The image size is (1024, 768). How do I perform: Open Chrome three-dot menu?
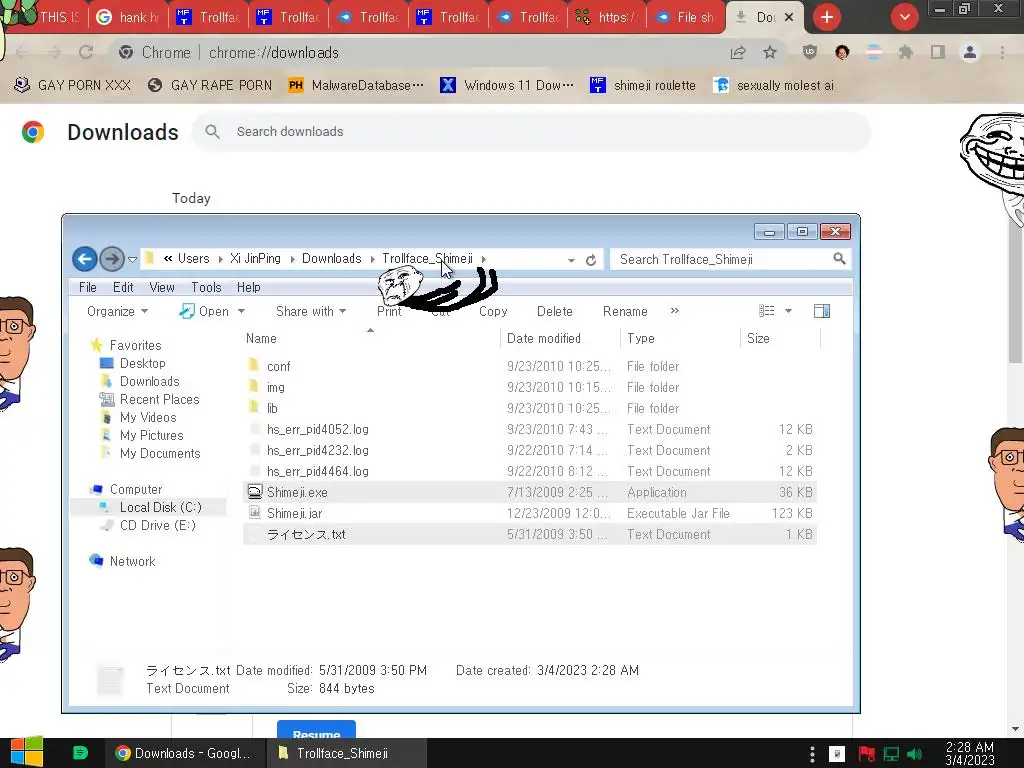pos(1002,52)
